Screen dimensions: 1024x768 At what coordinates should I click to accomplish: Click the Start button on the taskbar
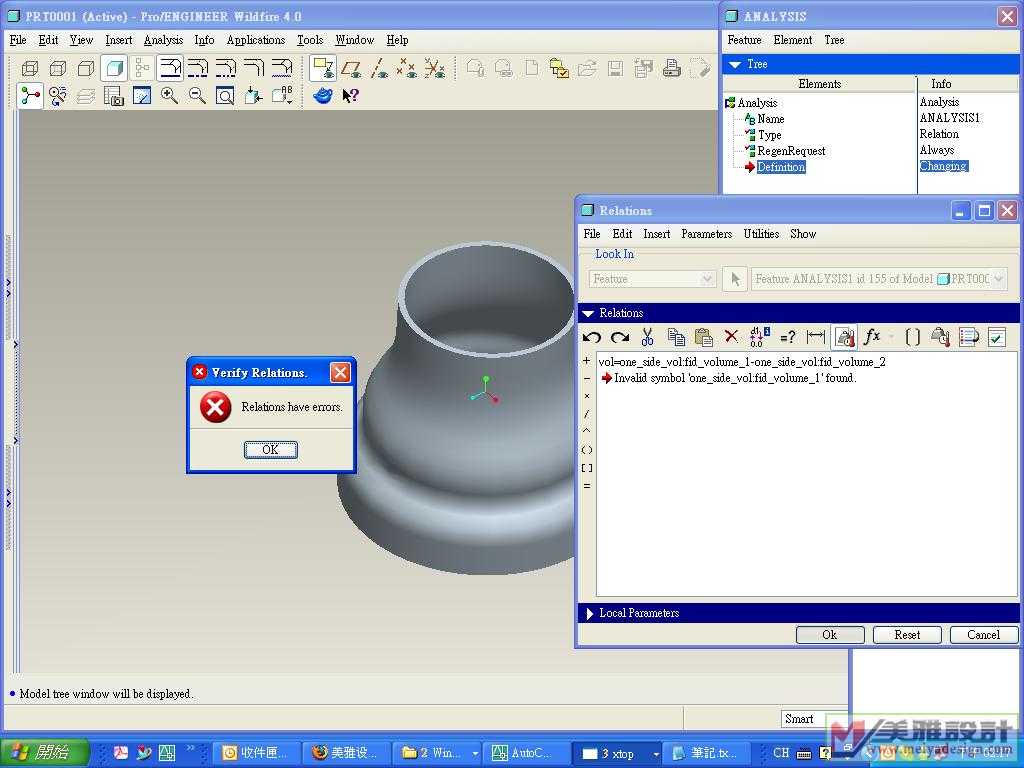click(x=45, y=753)
